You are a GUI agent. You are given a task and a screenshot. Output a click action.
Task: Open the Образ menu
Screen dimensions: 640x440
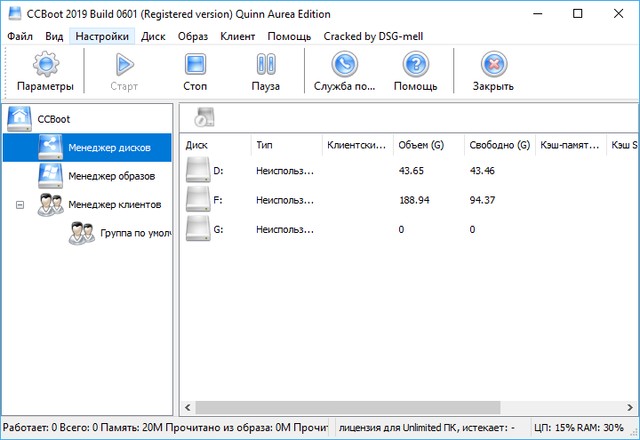(x=193, y=36)
